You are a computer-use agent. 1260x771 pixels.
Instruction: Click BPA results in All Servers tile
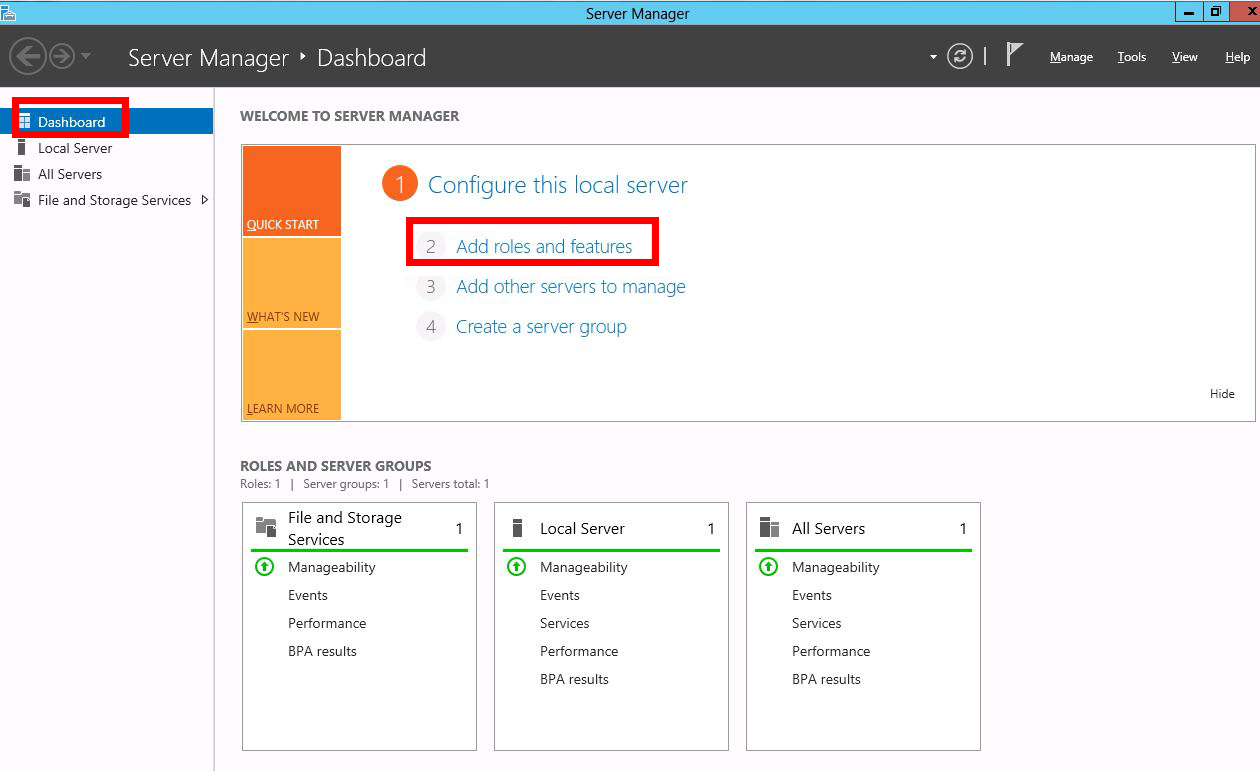[x=826, y=679]
